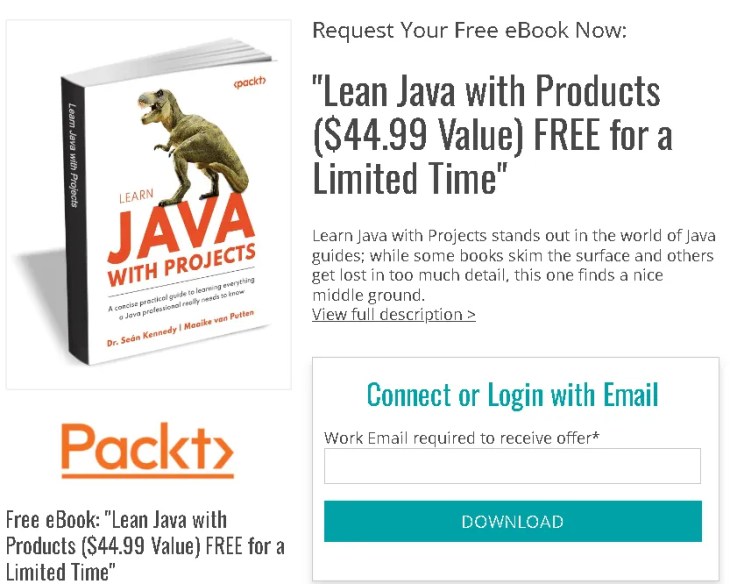
Task: Click the arrow in View full description
Action: pos(471,315)
